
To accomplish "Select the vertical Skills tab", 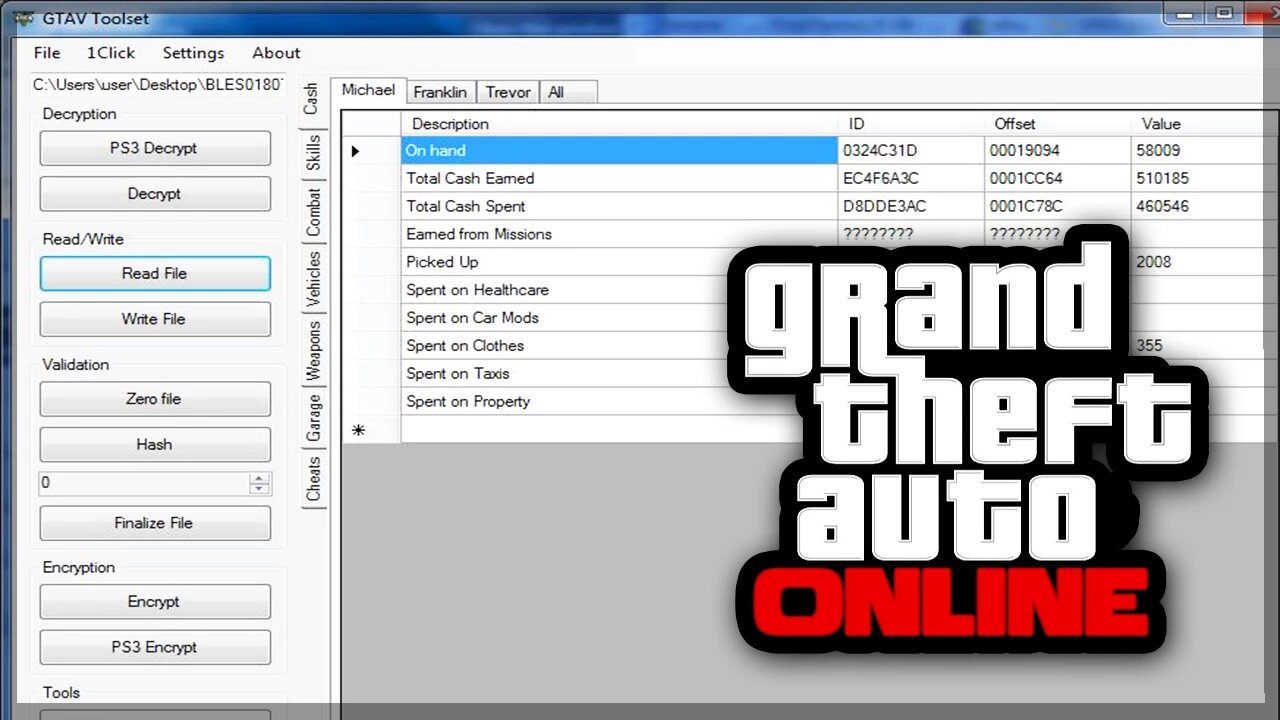I will point(313,153).
